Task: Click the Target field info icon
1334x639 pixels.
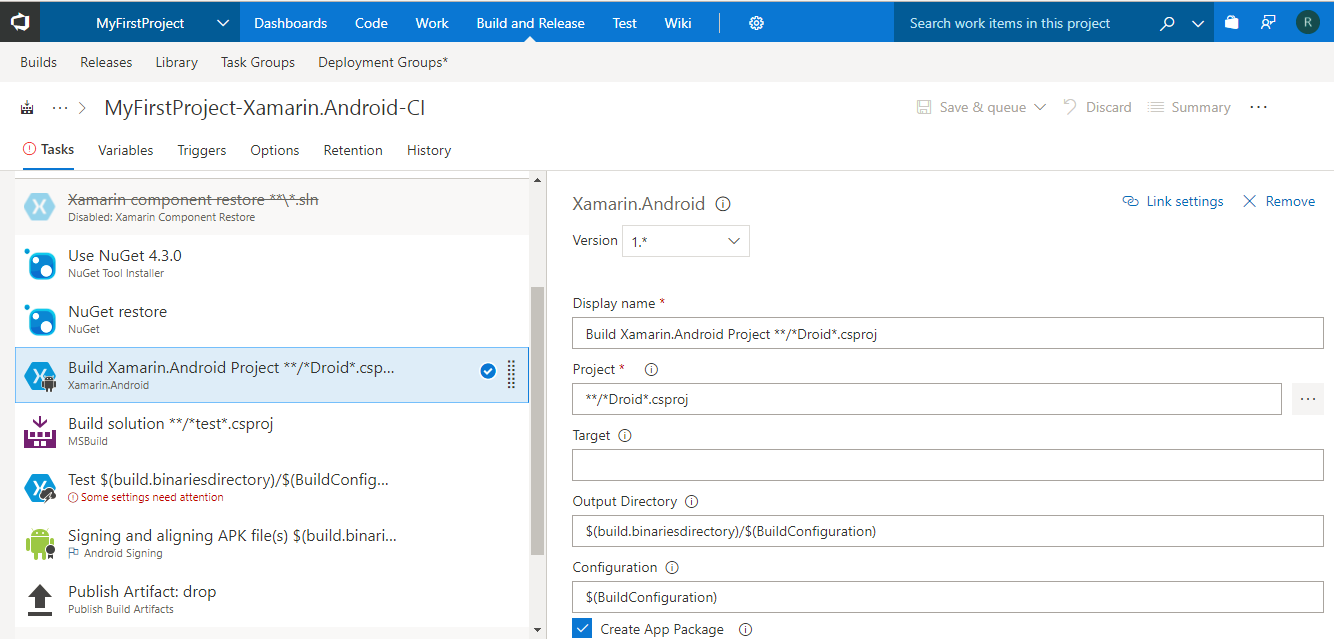Action: click(625, 436)
